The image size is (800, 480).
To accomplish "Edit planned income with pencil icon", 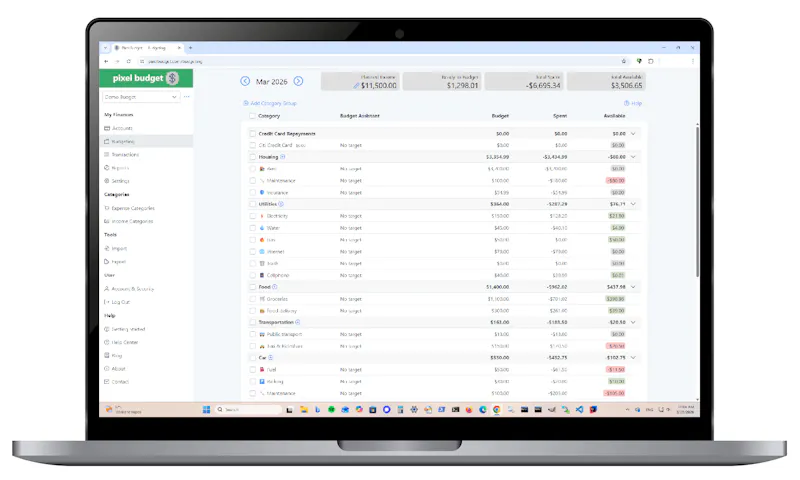I will (356, 86).
